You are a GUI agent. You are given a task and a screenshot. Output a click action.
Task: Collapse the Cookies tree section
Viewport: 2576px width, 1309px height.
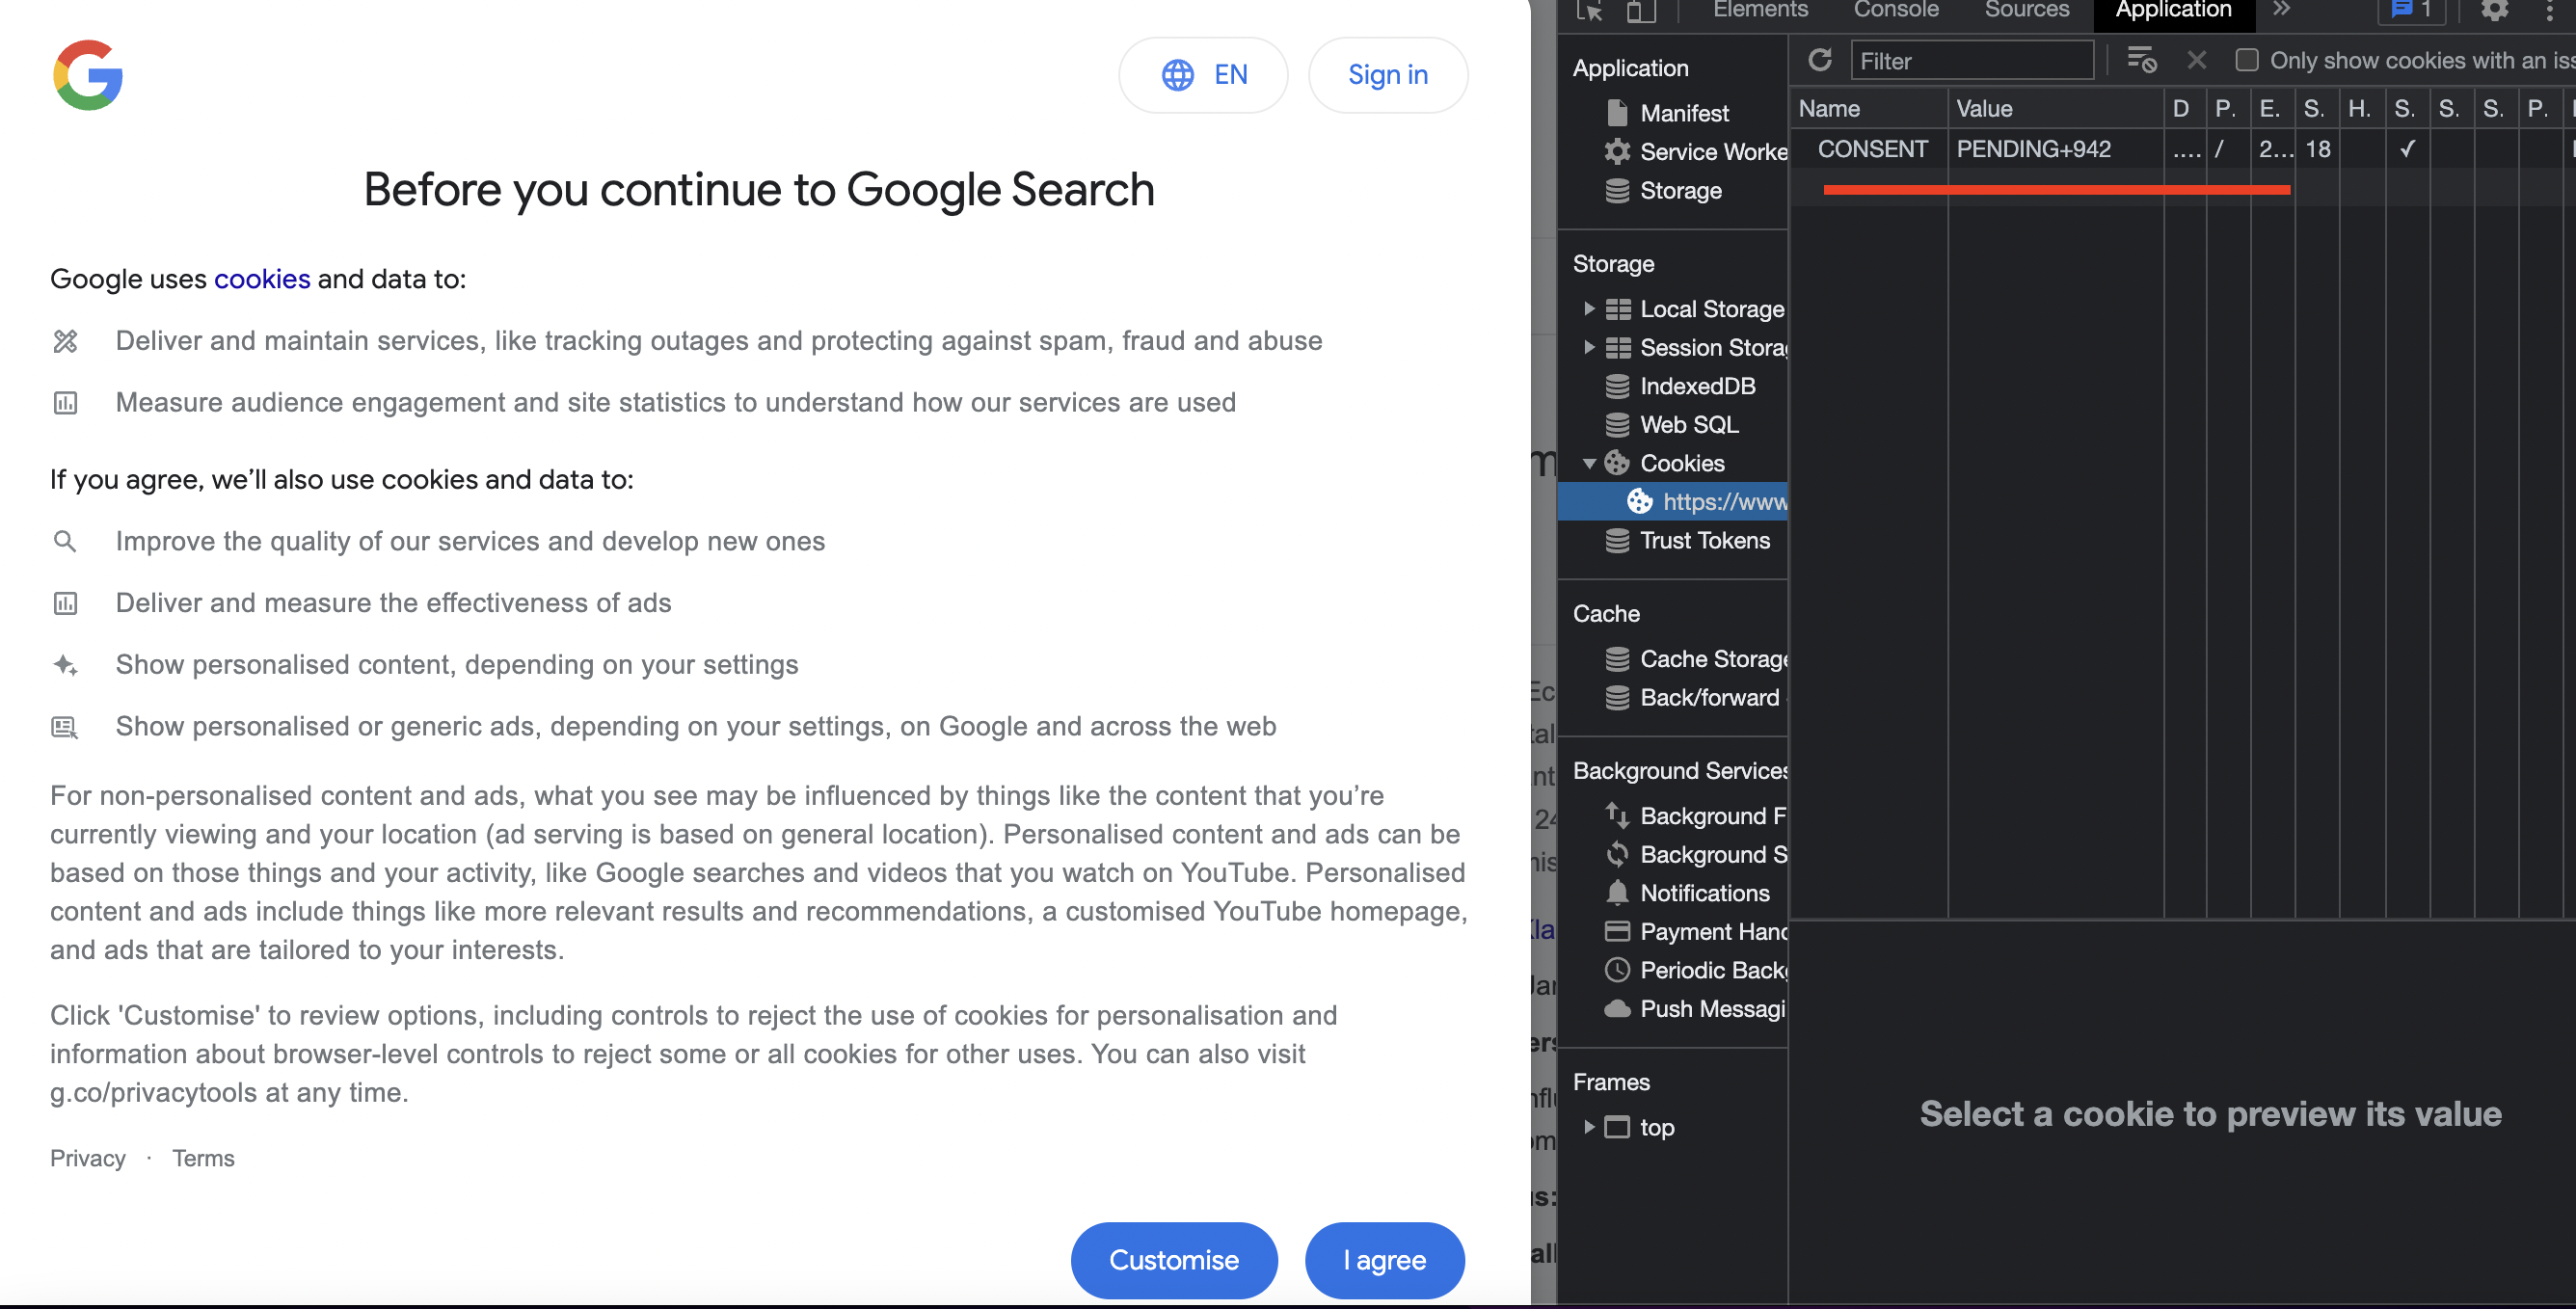click(x=1589, y=463)
